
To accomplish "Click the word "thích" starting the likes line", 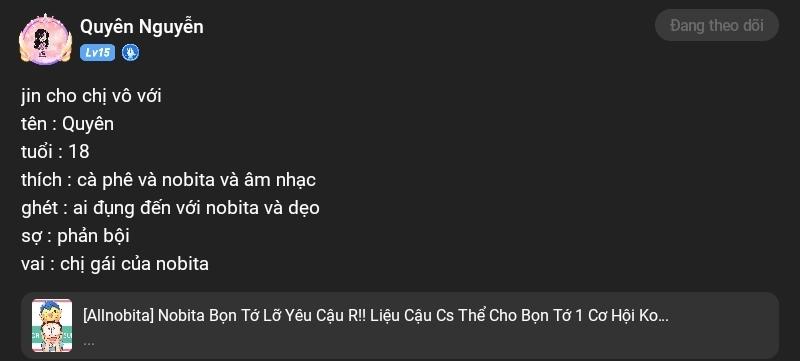I will [42, 180].
